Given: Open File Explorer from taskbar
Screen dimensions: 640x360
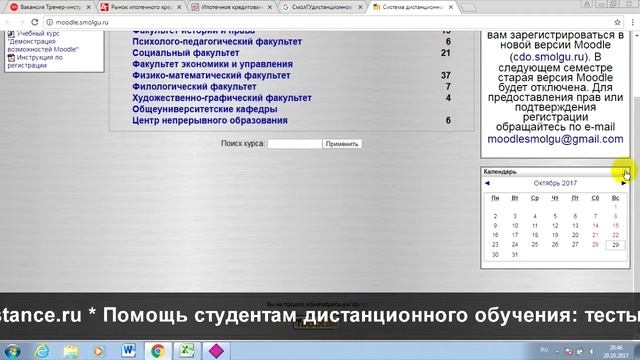Looking at the screenshot, I should [x=71, y=351].
